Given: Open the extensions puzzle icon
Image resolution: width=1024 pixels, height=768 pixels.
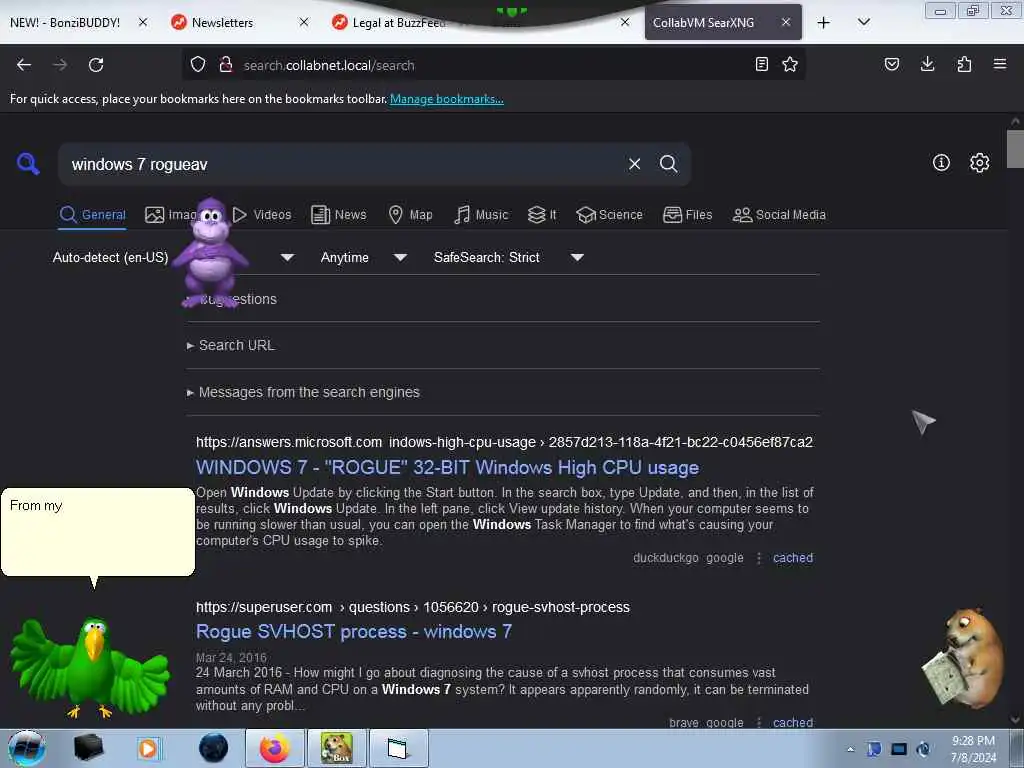Looking at the screenshot, I should 964,64.
